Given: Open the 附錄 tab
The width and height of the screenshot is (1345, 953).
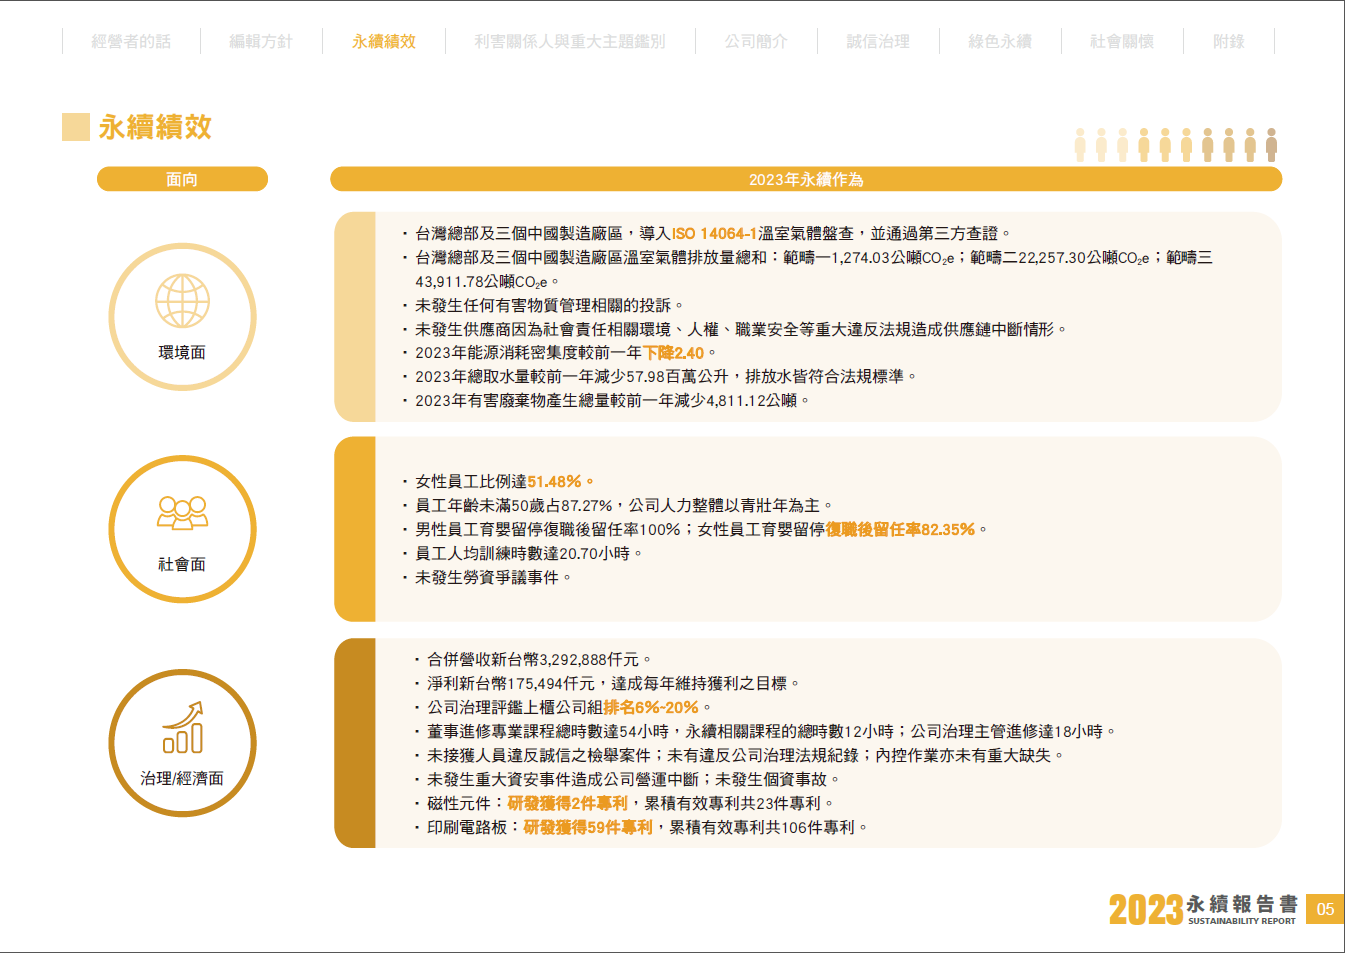Looking at the screenshot, I should [1229, 42].
